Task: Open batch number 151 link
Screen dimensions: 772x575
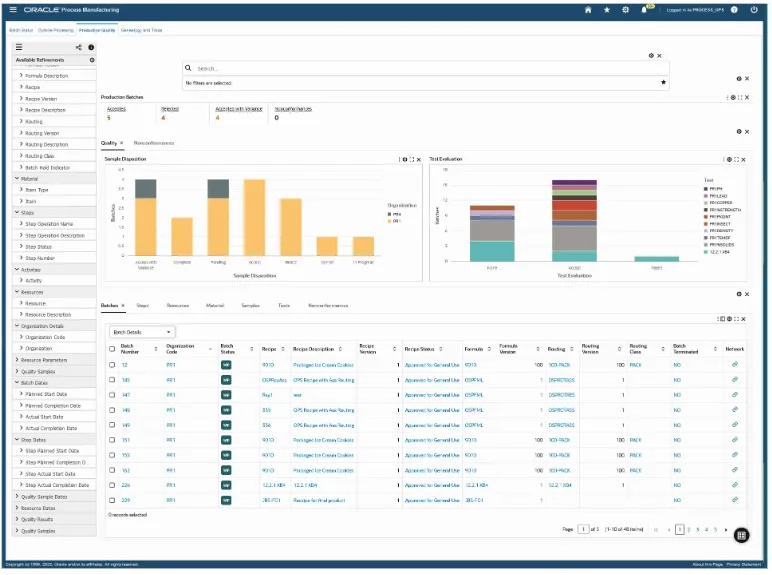Action: pos(126,440)
